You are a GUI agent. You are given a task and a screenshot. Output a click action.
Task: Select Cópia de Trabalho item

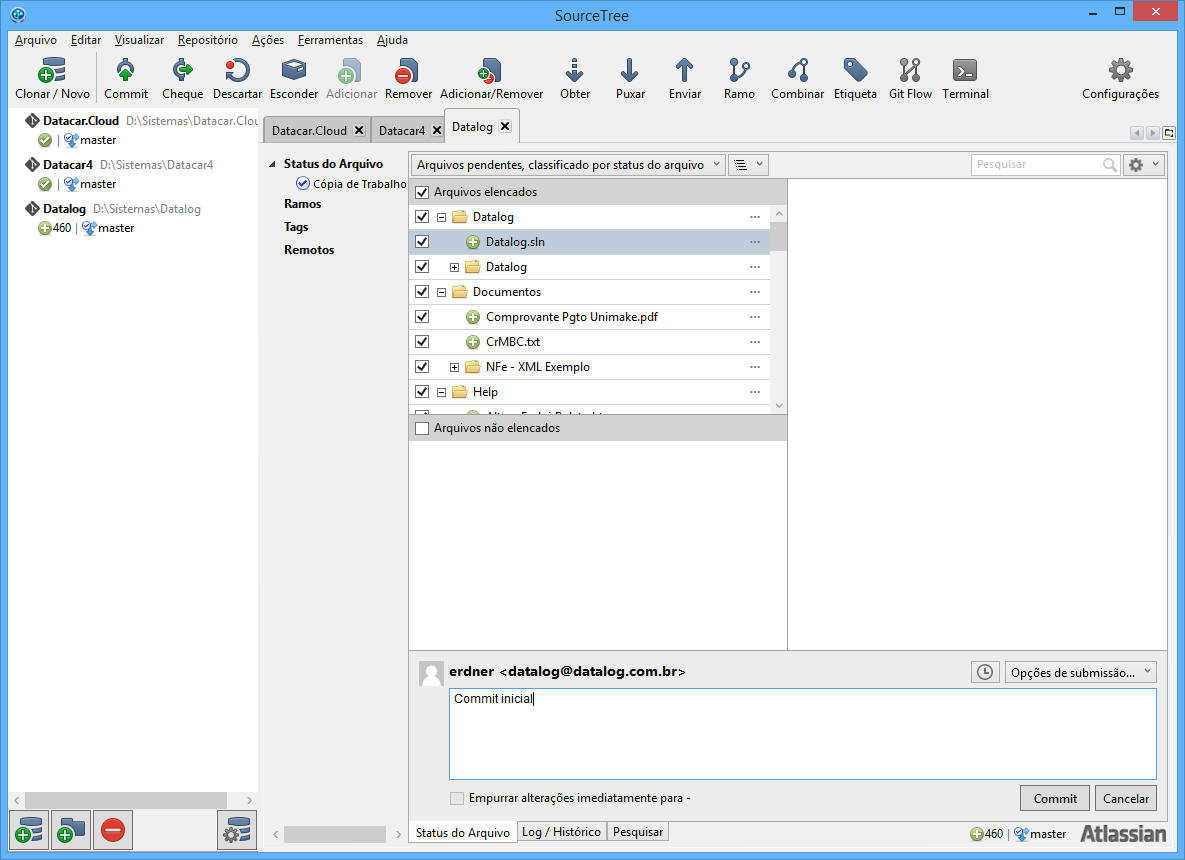[351, 184]
